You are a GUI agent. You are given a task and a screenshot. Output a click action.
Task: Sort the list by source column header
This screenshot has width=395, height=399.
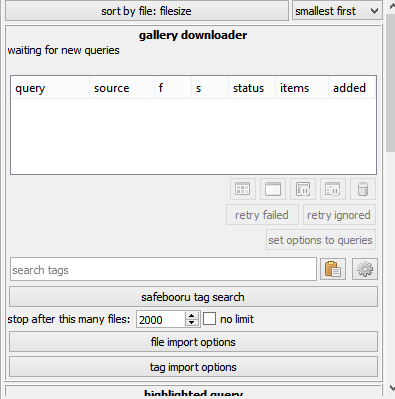122,88
